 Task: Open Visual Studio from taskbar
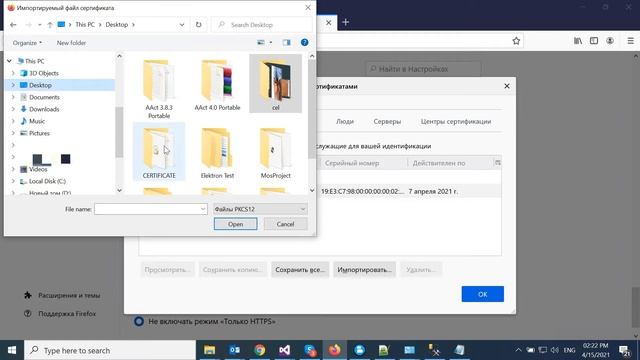coord(284,350)
